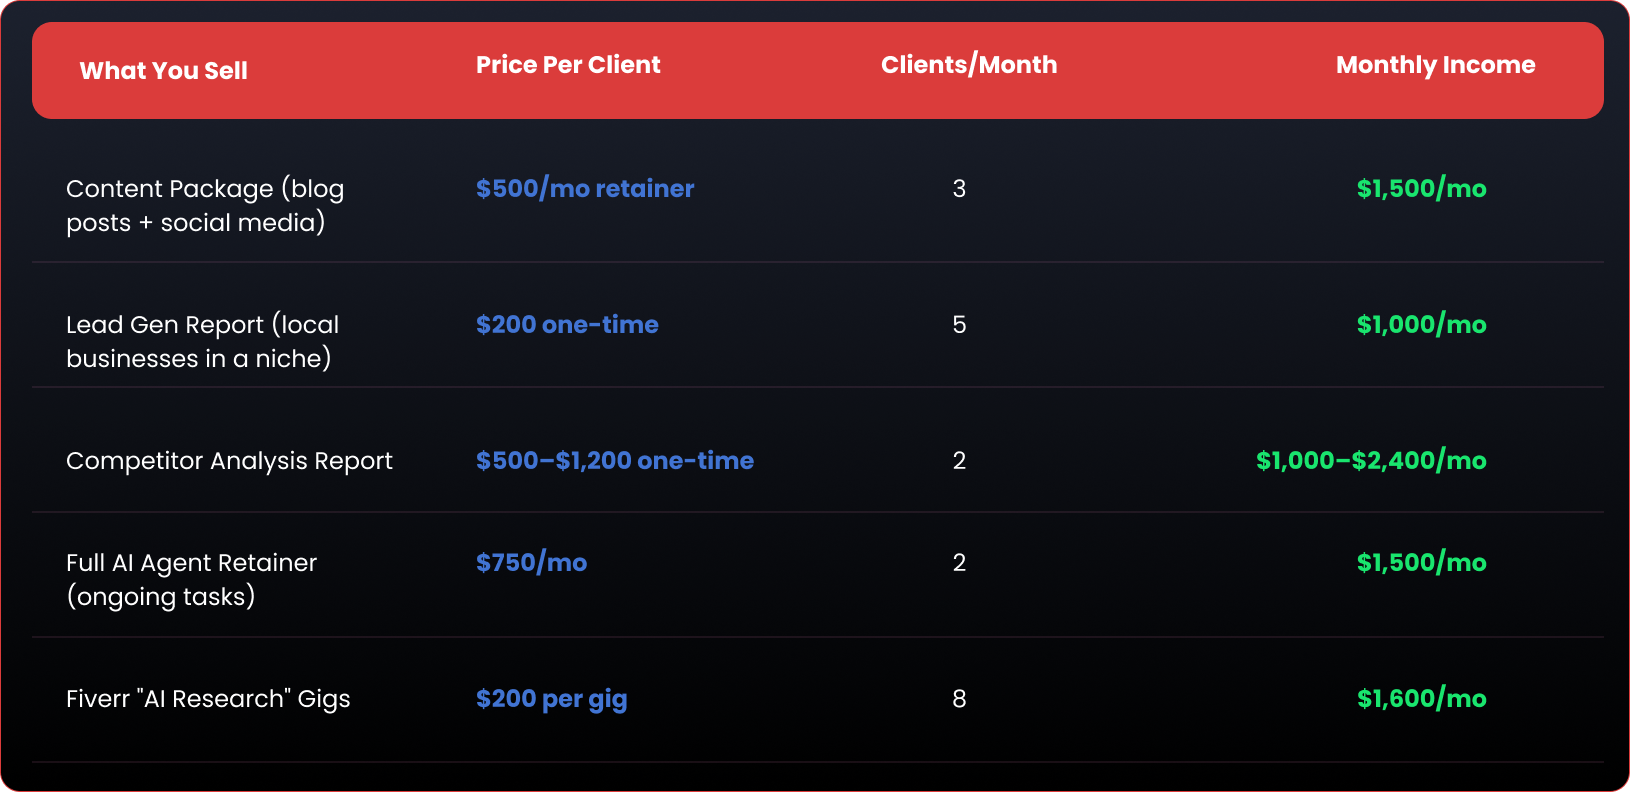
Task: Select the "Clients/Month" header
Action: (968, 65)
